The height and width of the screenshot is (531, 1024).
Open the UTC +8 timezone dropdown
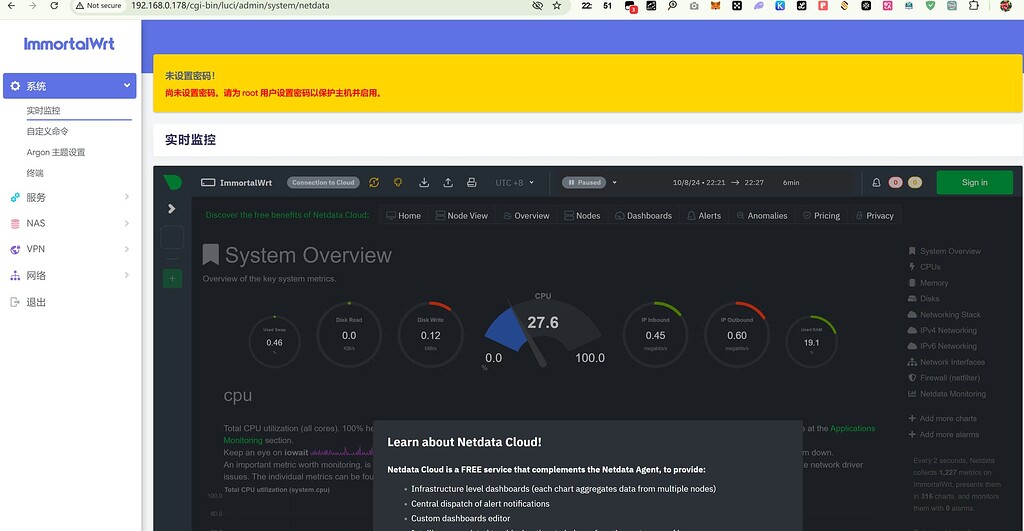coord(515,183)
